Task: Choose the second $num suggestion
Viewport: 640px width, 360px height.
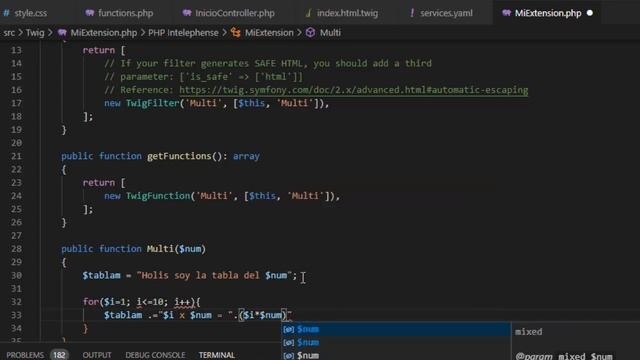Action: [396, 342]
